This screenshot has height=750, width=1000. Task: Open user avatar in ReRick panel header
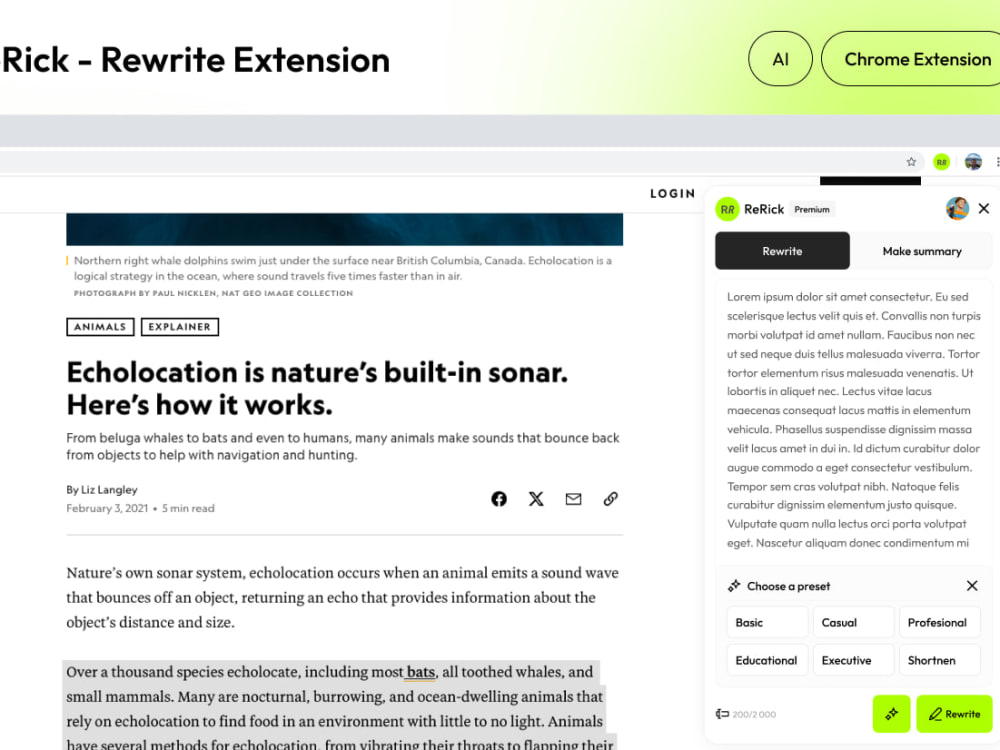click(957, 209)
